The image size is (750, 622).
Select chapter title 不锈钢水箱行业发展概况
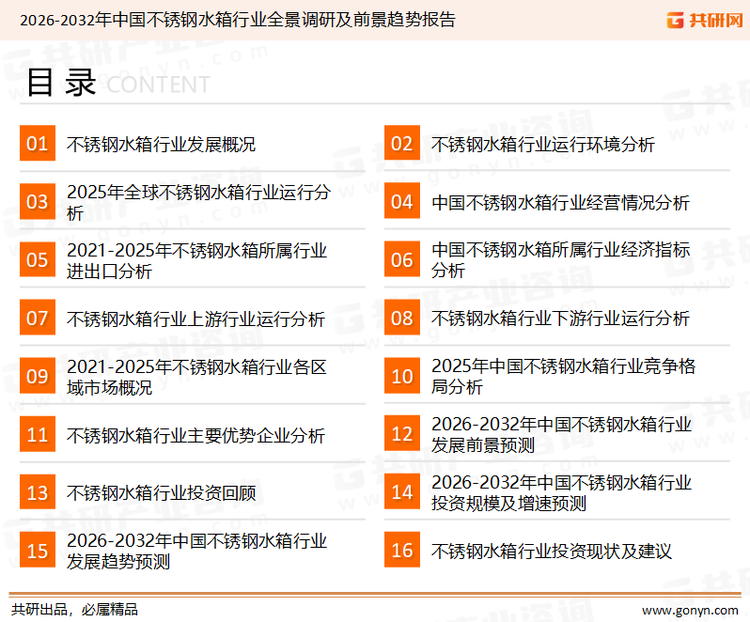click(161, 144)
